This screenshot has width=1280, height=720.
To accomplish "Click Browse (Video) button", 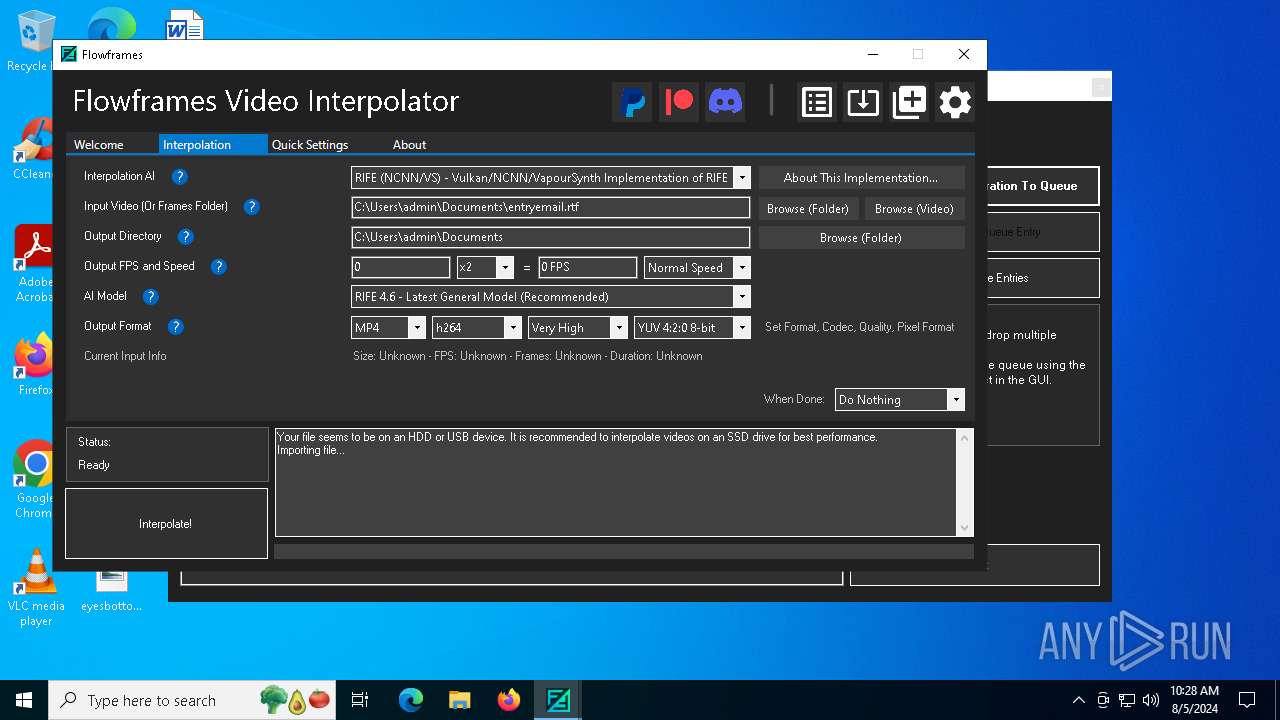I will 914,209.
